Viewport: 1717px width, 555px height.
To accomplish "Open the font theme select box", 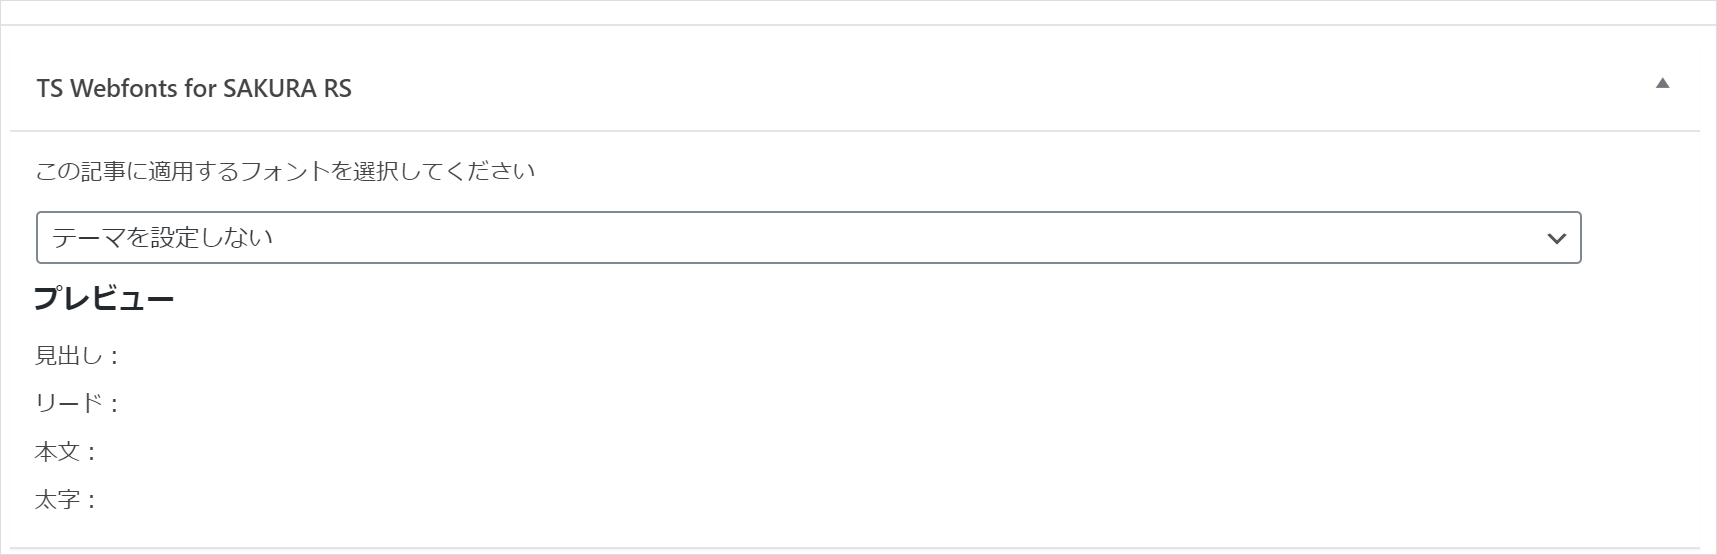I will 808,238.
